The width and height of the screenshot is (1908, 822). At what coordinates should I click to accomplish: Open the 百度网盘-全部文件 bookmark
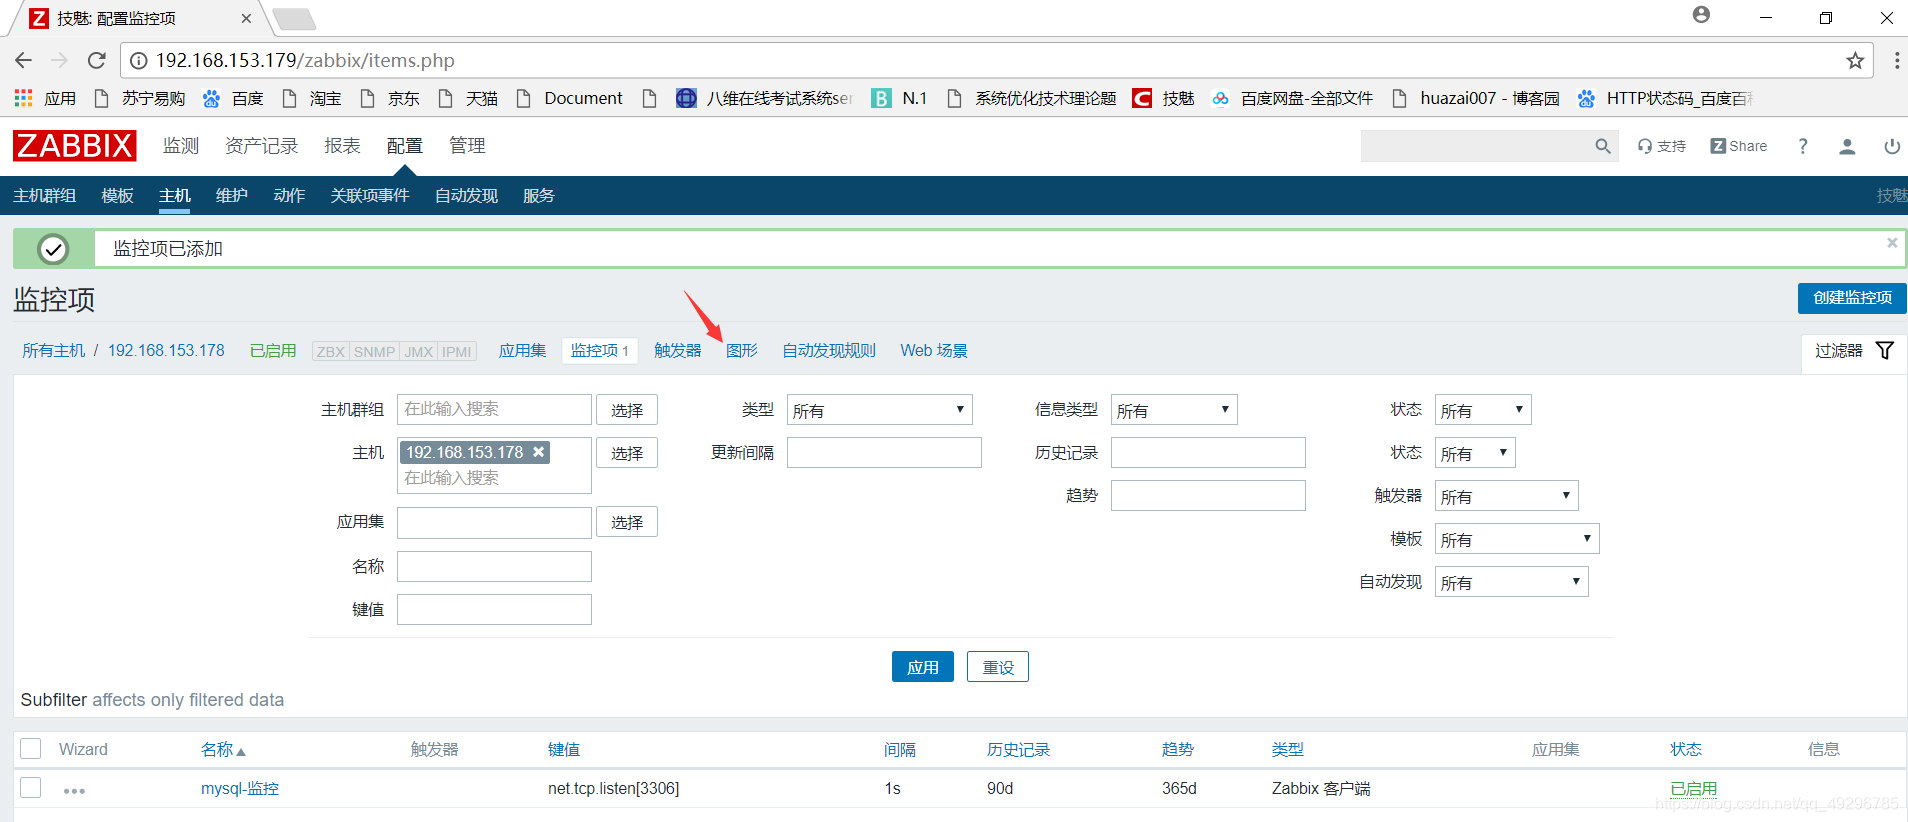click(1292, 98)
